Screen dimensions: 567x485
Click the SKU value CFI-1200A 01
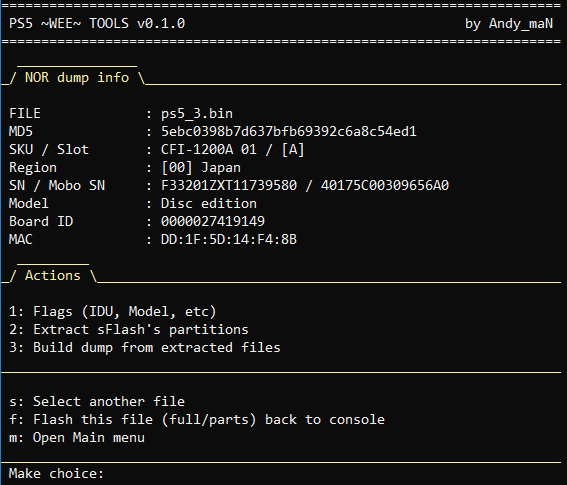click(x=209, y=149)
